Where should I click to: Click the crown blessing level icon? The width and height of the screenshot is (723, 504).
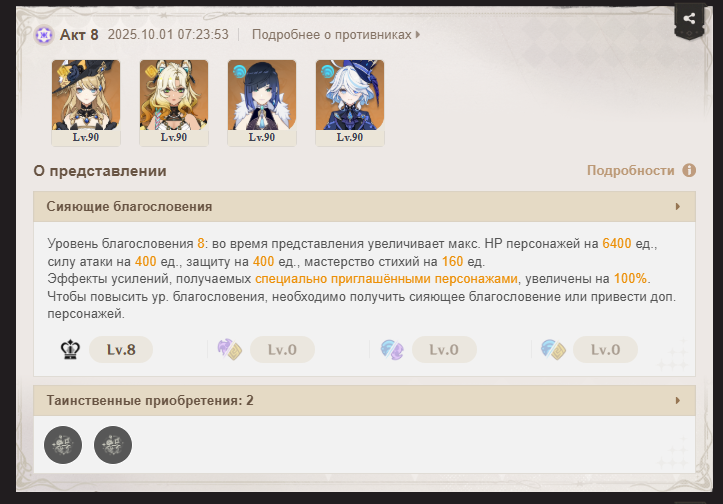[71, 350]
